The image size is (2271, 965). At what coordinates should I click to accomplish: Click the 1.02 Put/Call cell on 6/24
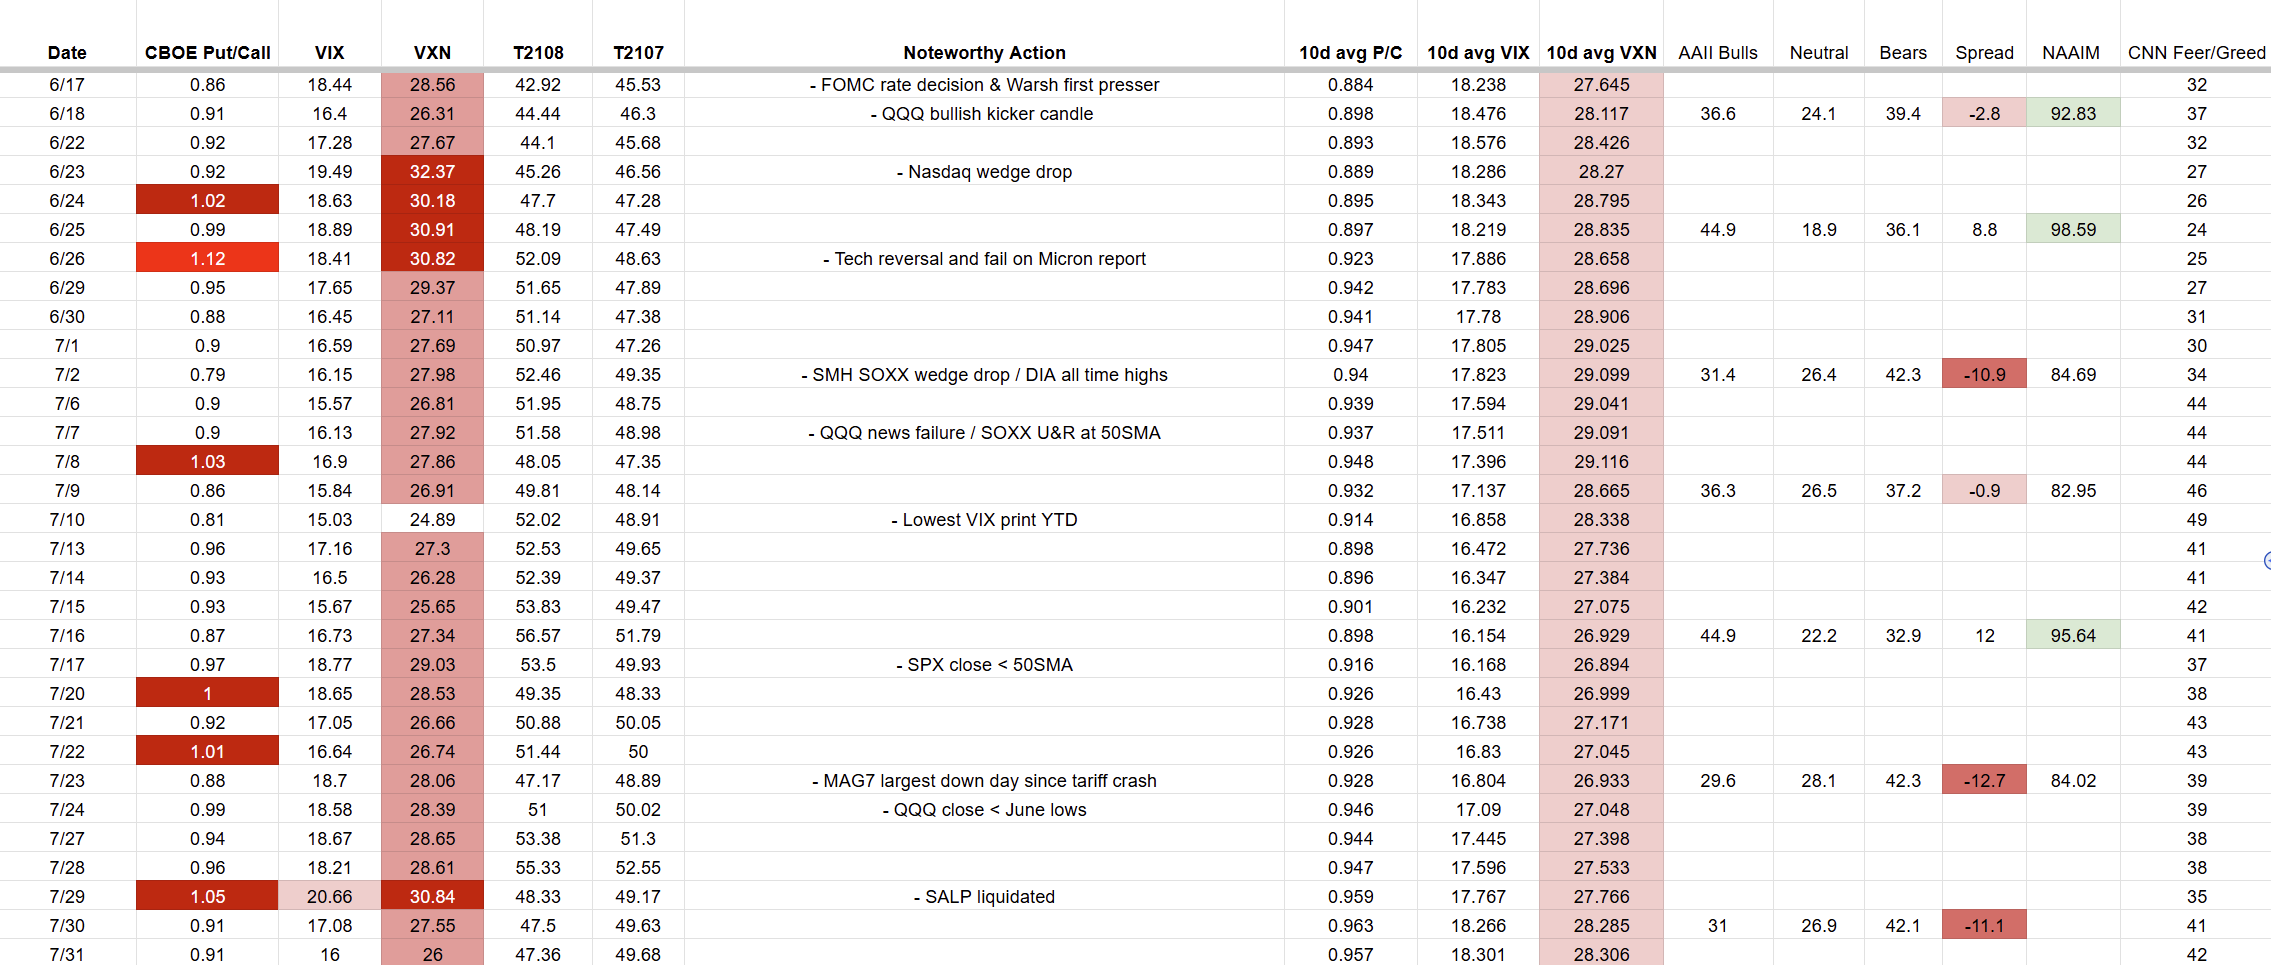pyautogui.click(x=207, y=201)
